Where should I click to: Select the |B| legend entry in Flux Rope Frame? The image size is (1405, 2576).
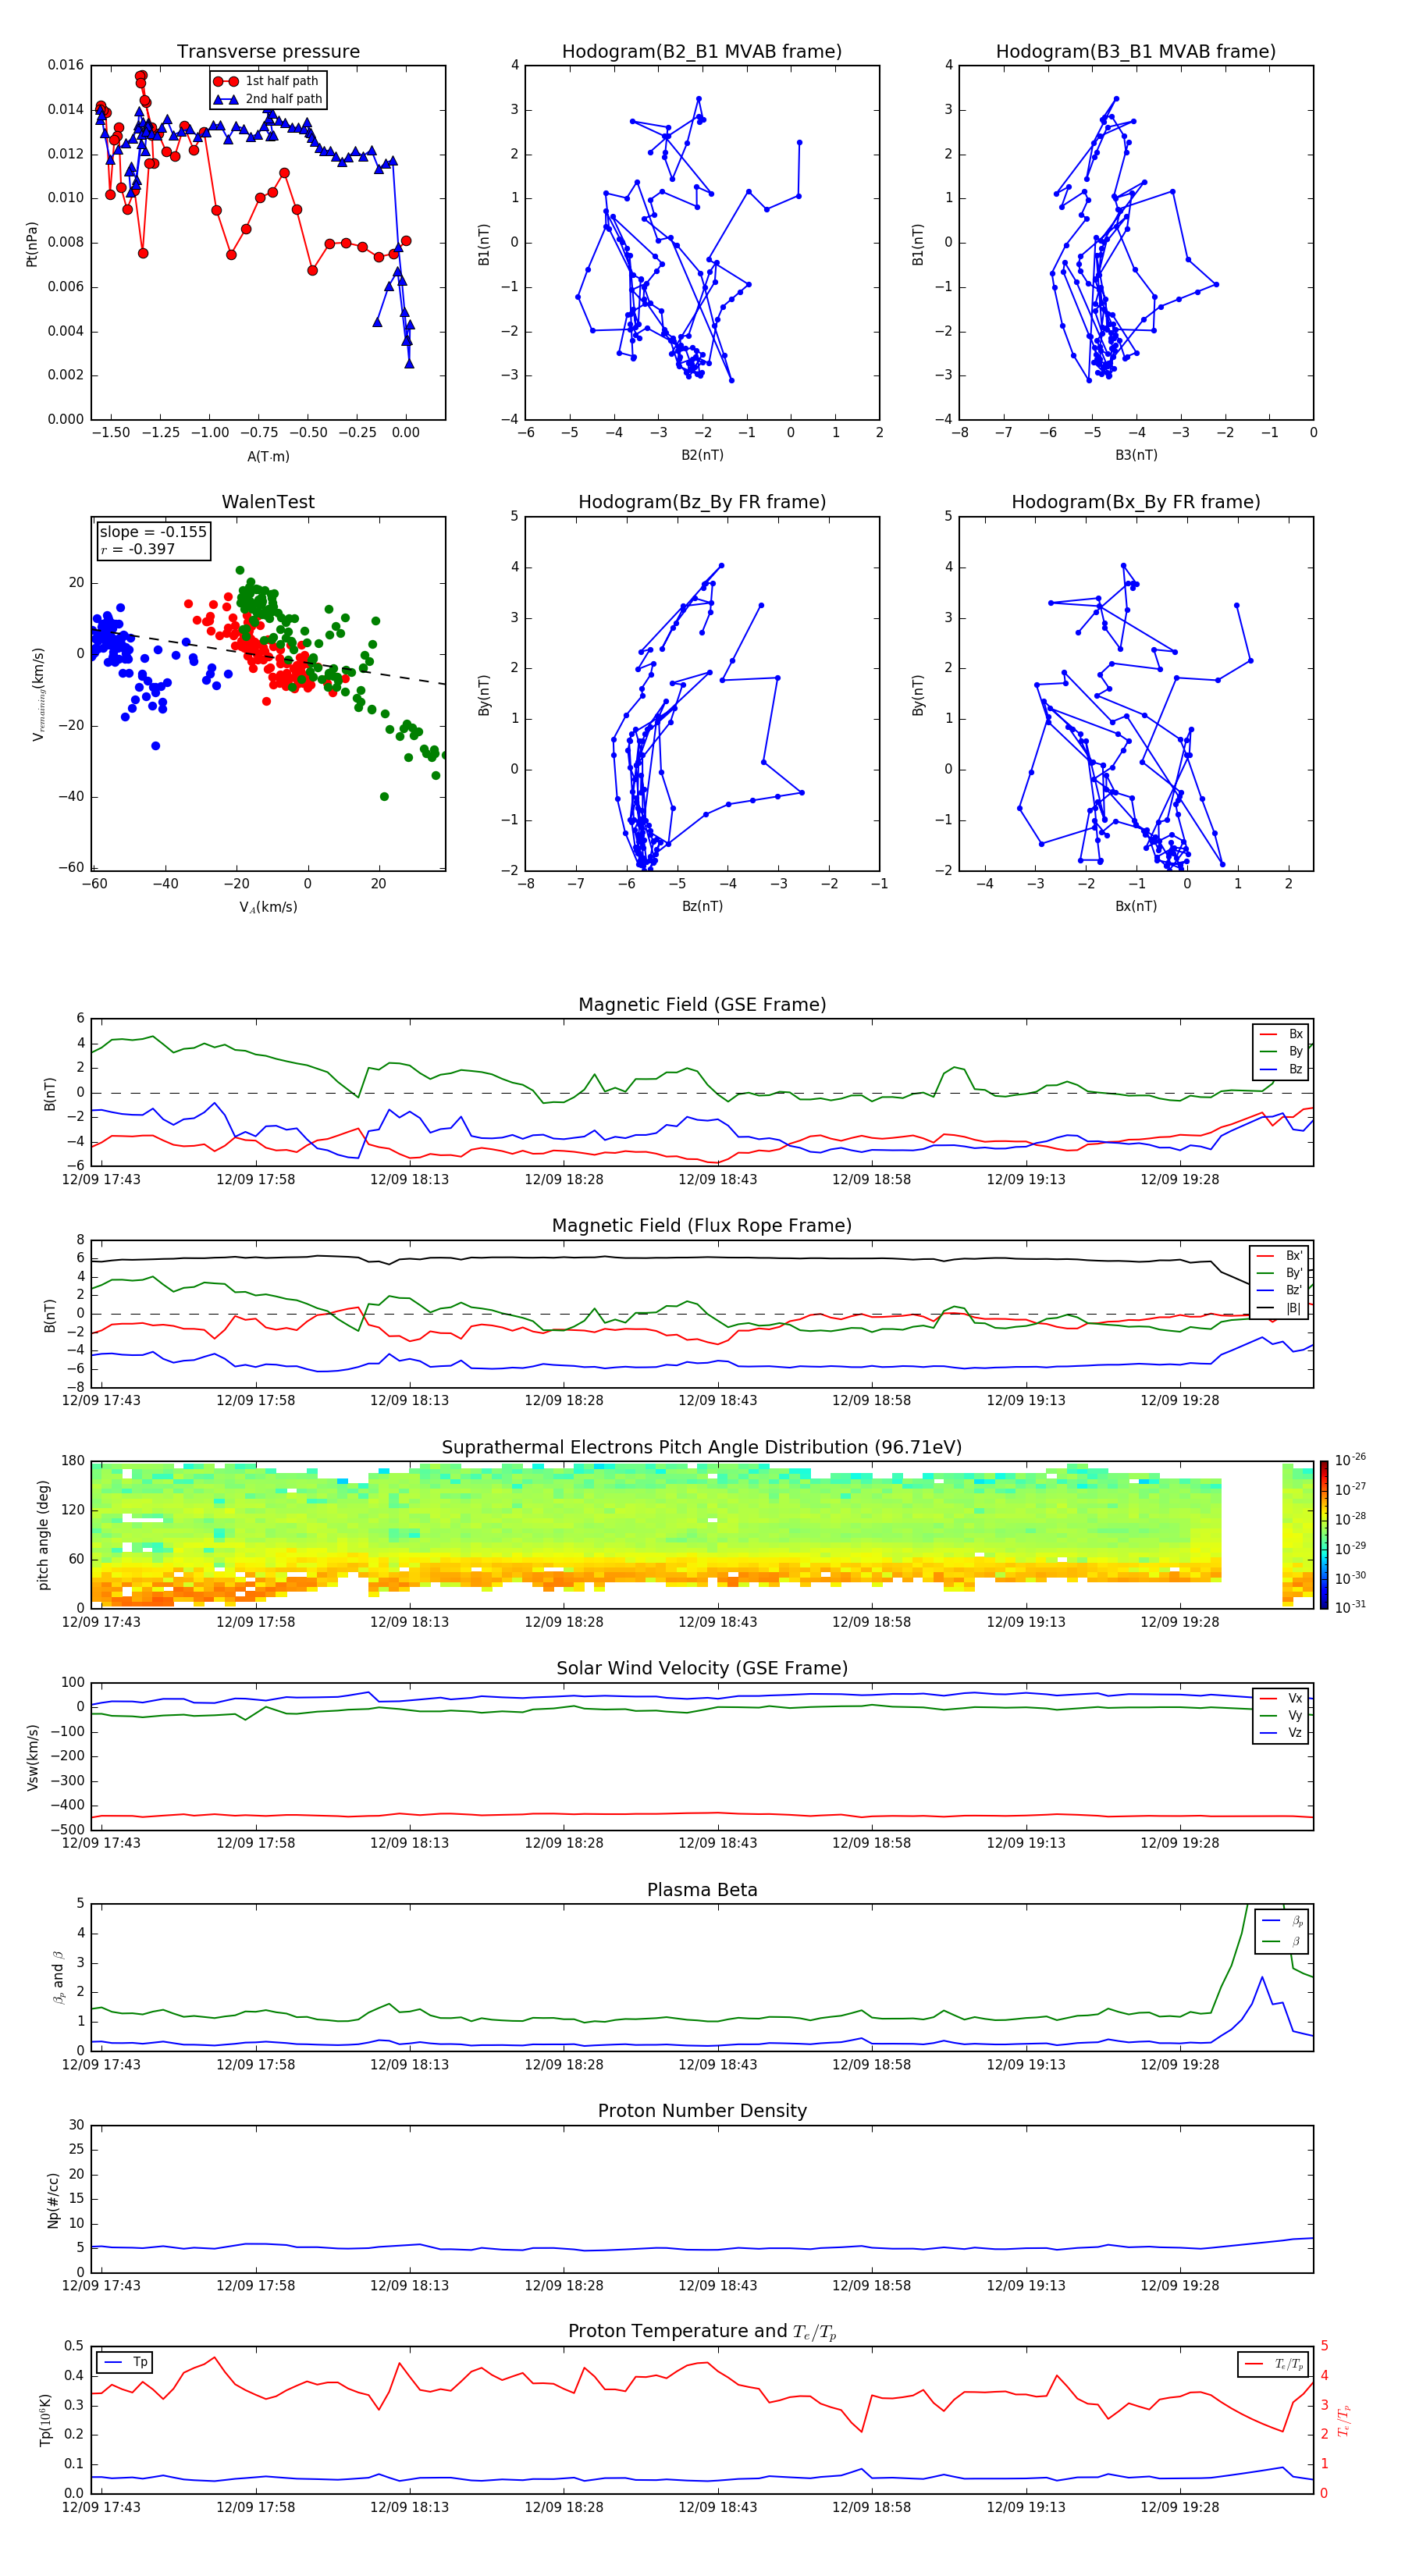1280,1309
